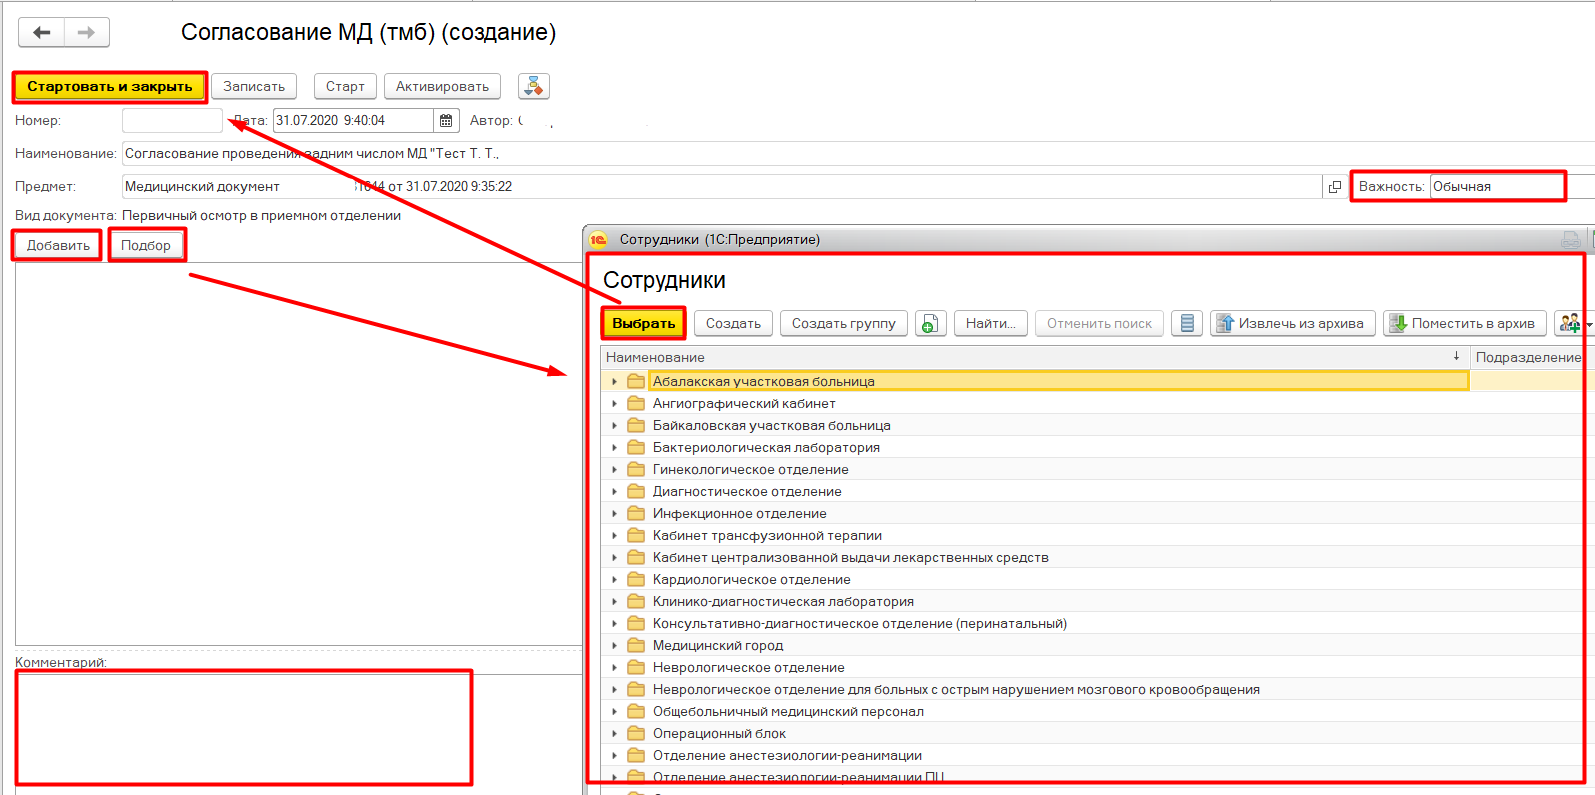Expand Гинекологическое отделение folder

pos(614,469)
